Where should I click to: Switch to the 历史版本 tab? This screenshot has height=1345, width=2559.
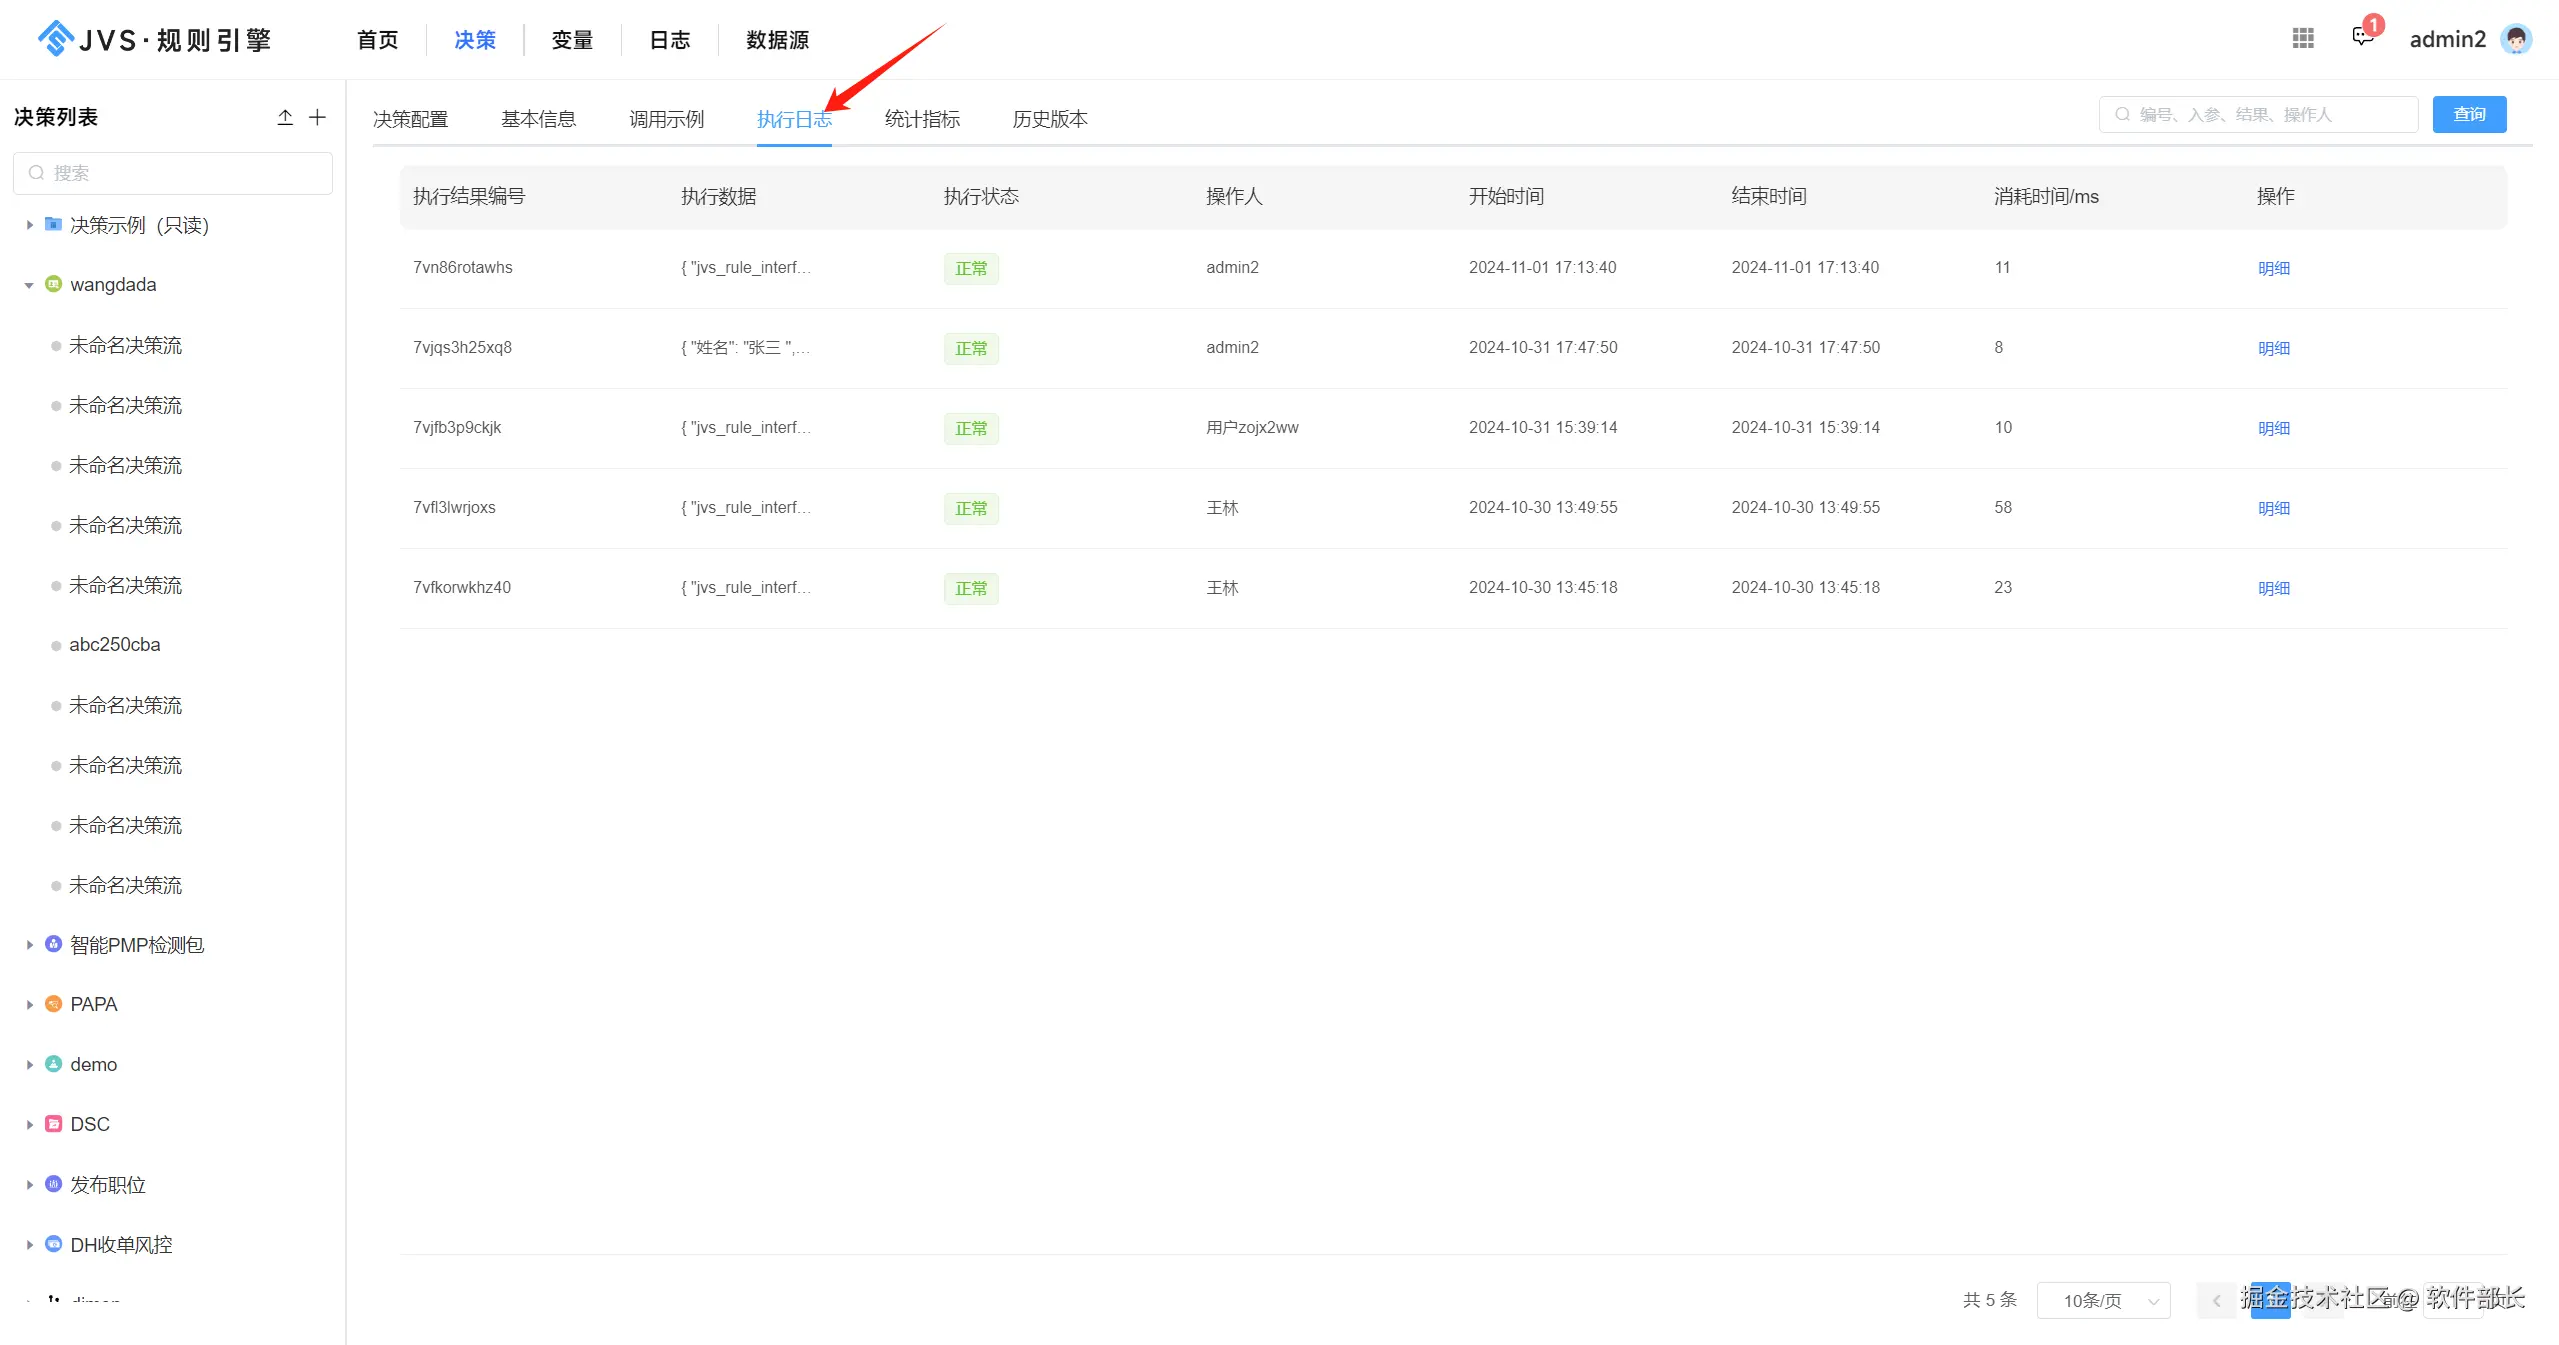(1049, 119)
